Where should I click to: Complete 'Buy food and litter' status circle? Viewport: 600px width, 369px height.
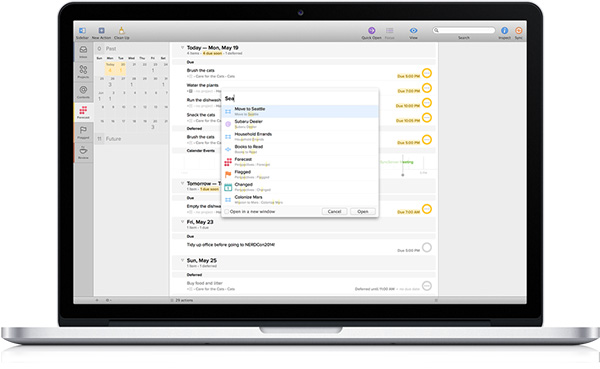click(427, 286)
